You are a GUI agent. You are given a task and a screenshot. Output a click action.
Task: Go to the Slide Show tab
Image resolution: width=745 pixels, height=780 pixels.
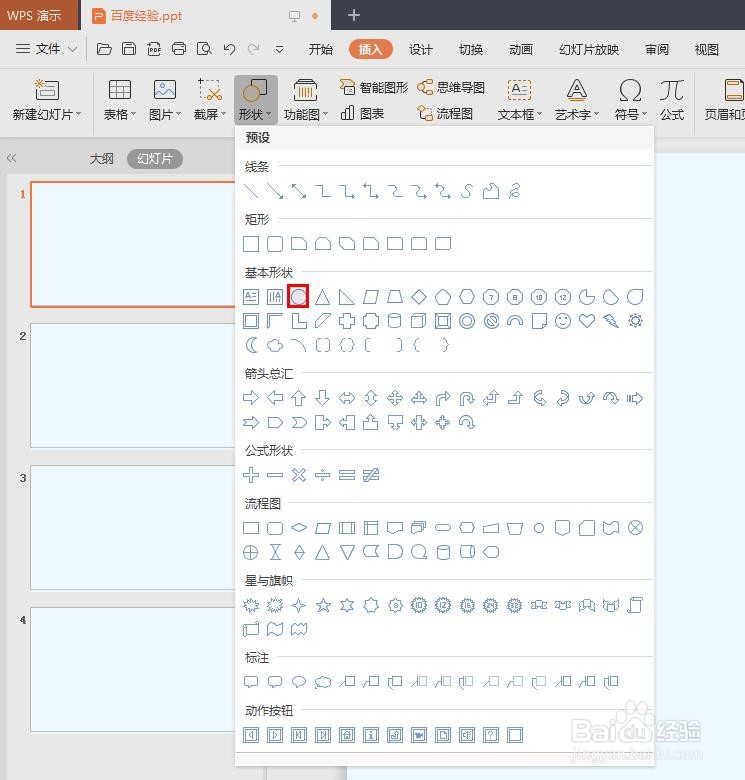coord(589,49)
